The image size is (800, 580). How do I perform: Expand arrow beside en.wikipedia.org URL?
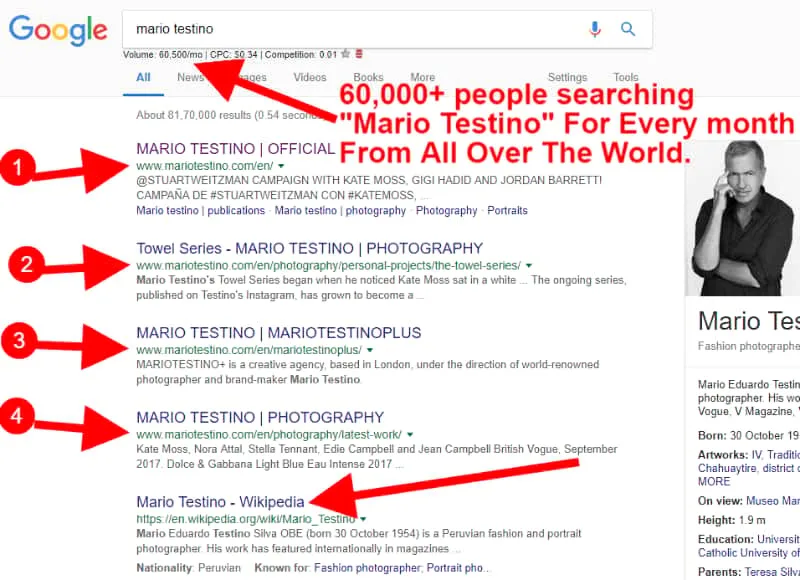363,519
